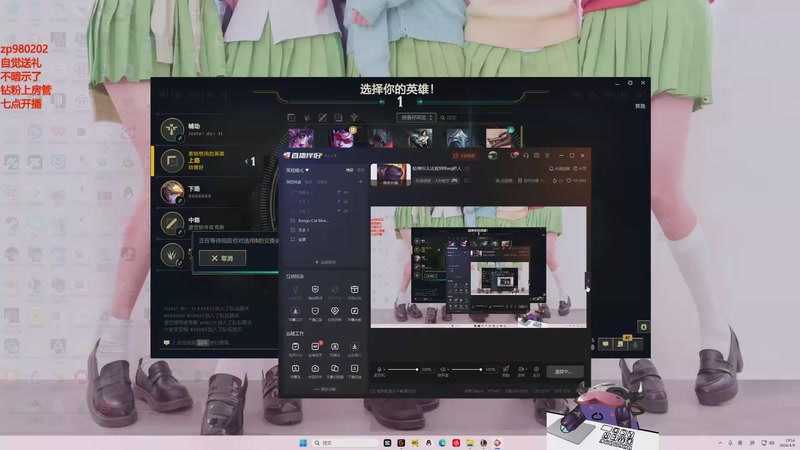Click the bell notification option near title
Viewport: 800px width, 450px height.
pos(559,168)
